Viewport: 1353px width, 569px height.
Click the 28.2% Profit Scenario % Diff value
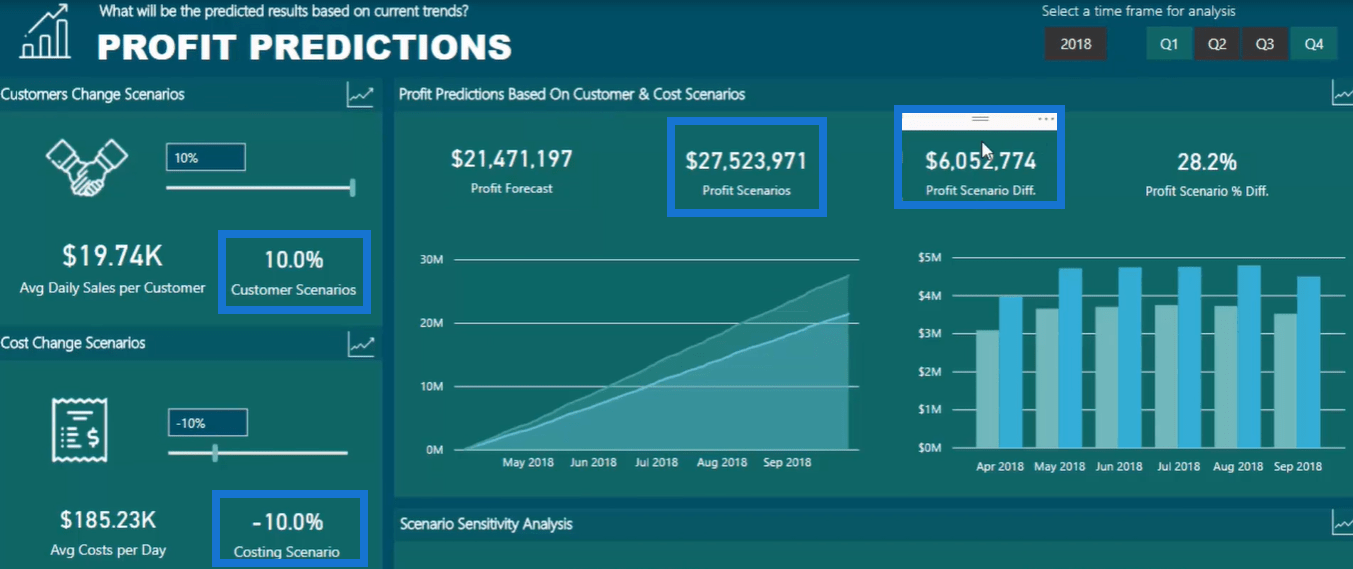(x=1207, y=161)
